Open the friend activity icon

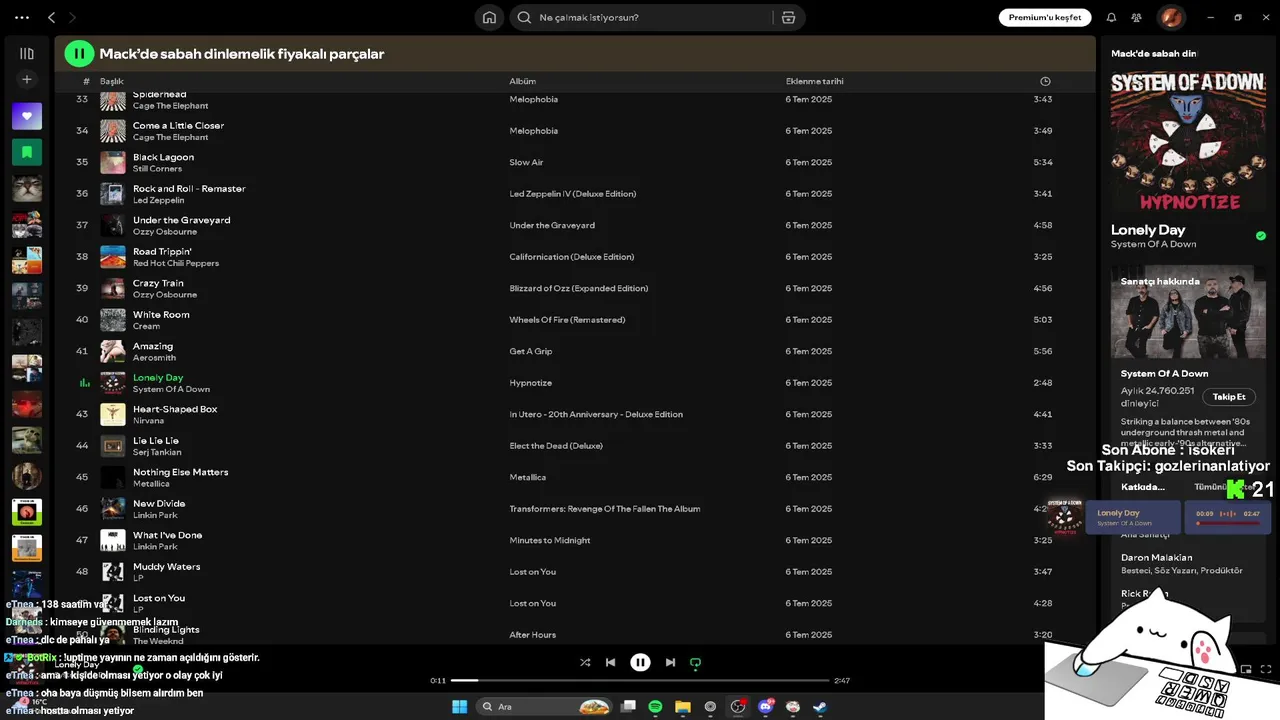point(1137,17)
